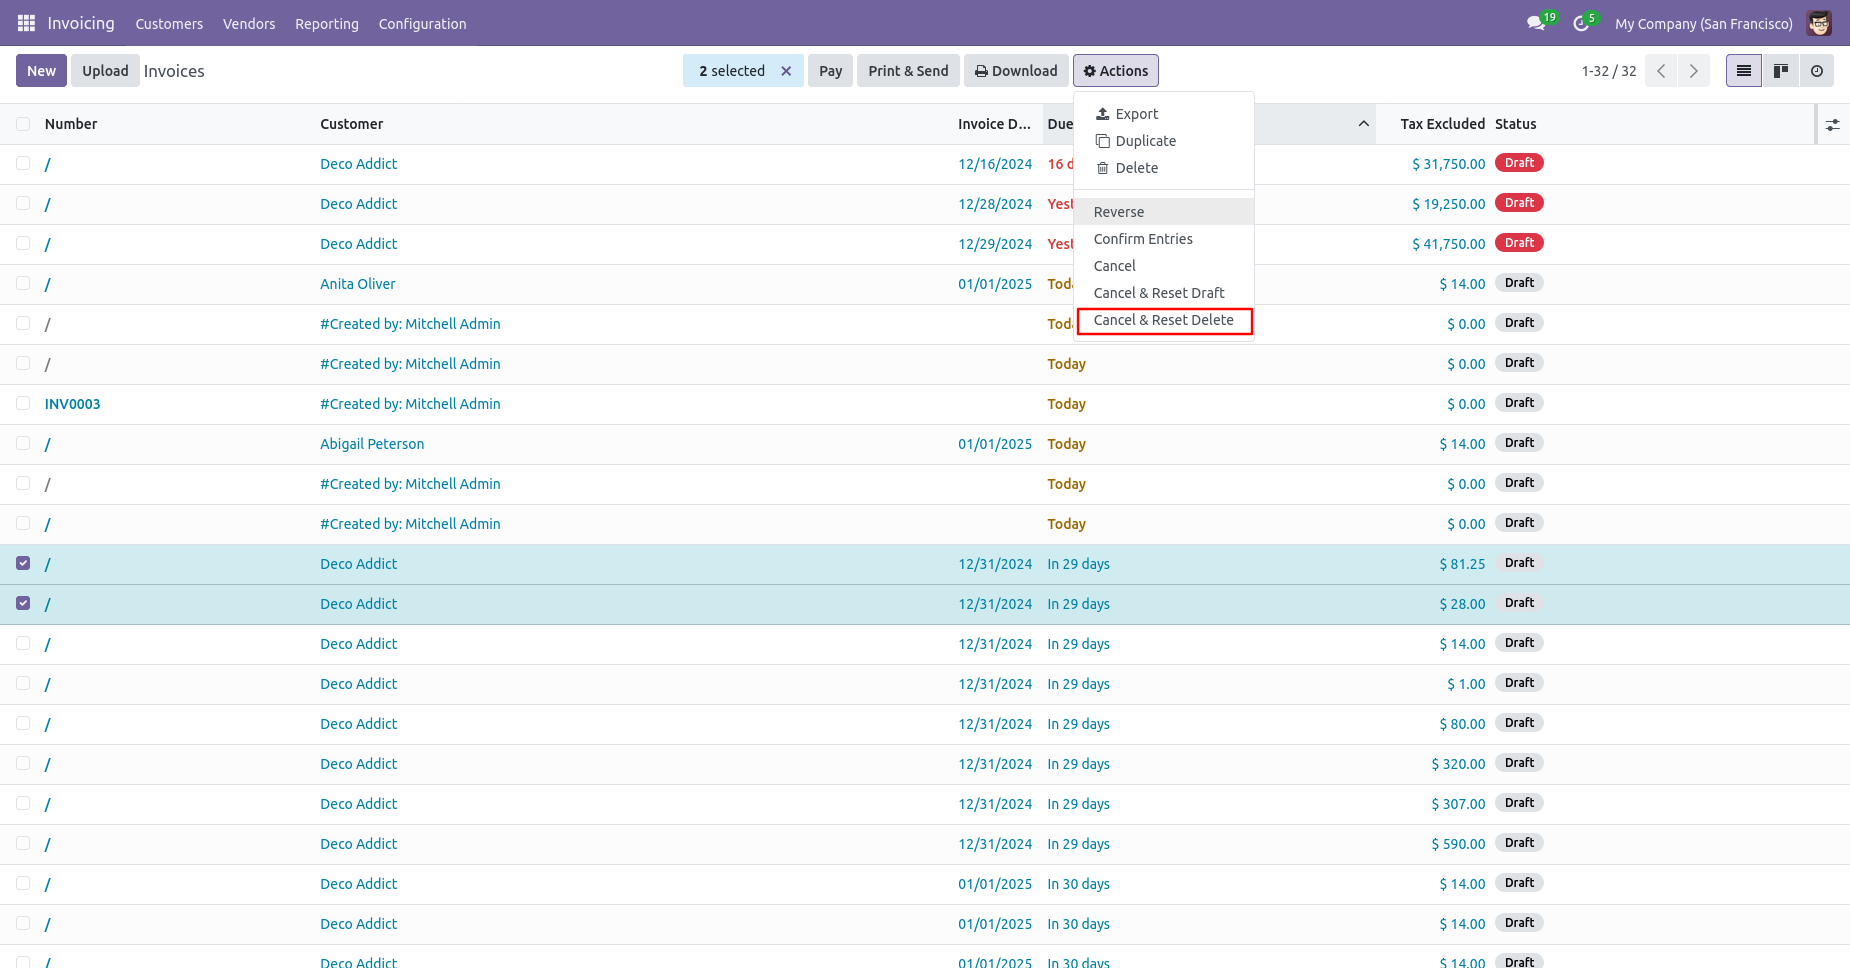Select Reverse action
Viewport: 1850px width, 968px height.
1164,212
